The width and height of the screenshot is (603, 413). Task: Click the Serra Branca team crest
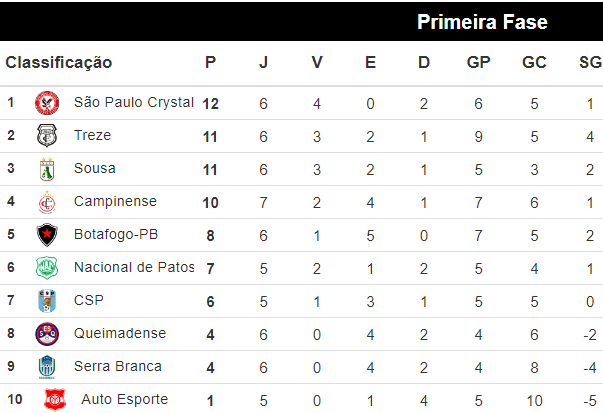(47, 366)
